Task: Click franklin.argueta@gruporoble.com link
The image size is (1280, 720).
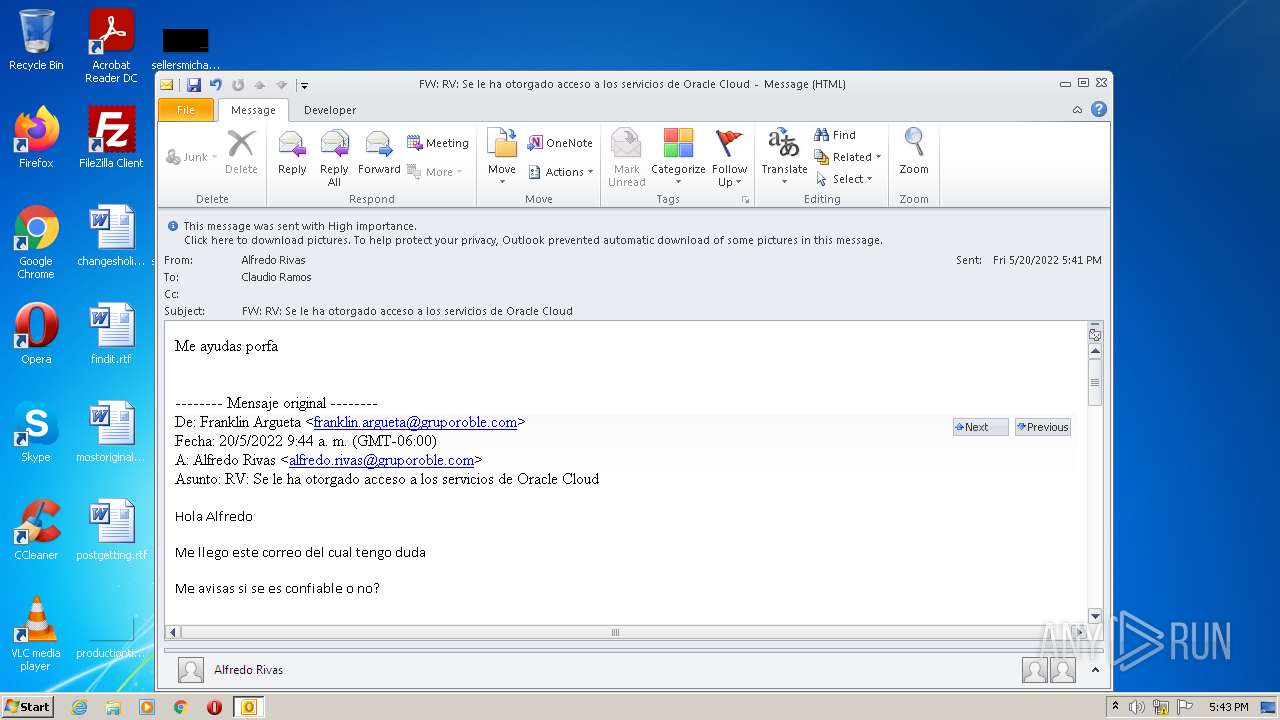Action: [x=415, y=422]
